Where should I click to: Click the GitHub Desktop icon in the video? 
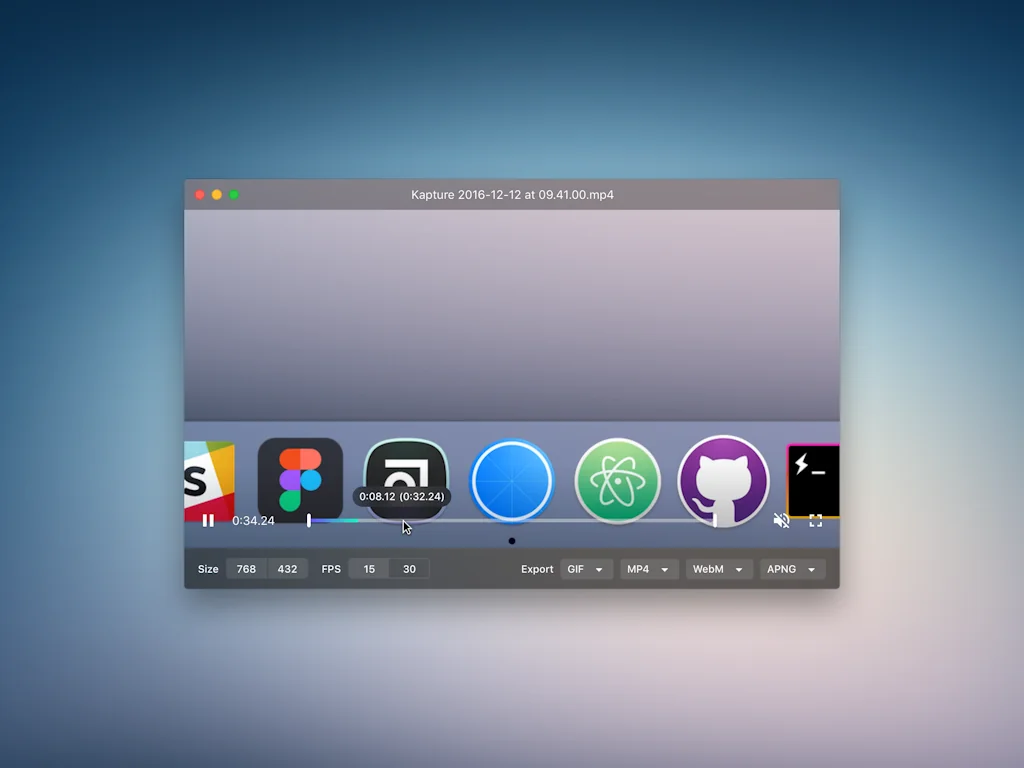(x=723, y=481)
